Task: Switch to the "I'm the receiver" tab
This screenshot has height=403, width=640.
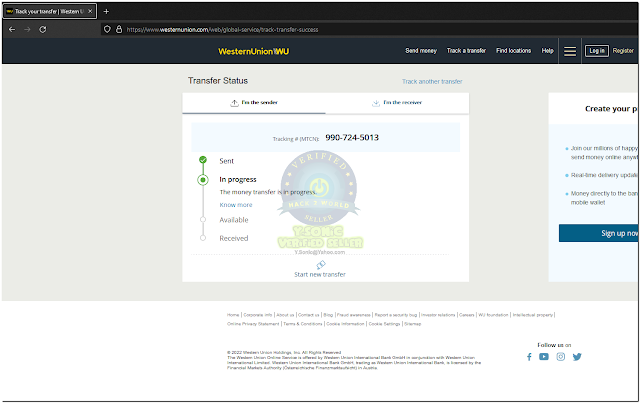Action: (397, 103)
